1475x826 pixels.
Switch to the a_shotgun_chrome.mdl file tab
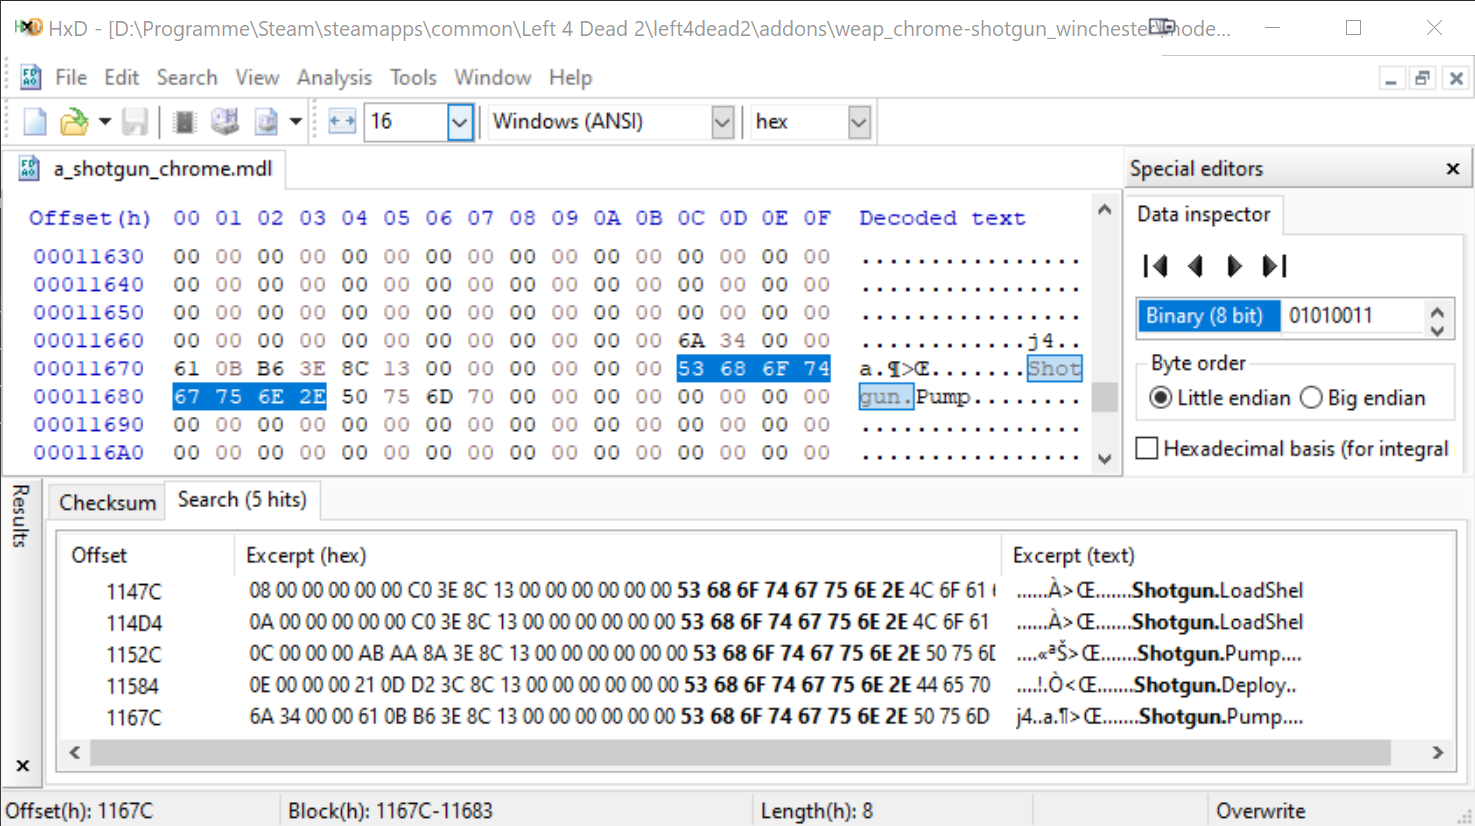click(147, 169)
